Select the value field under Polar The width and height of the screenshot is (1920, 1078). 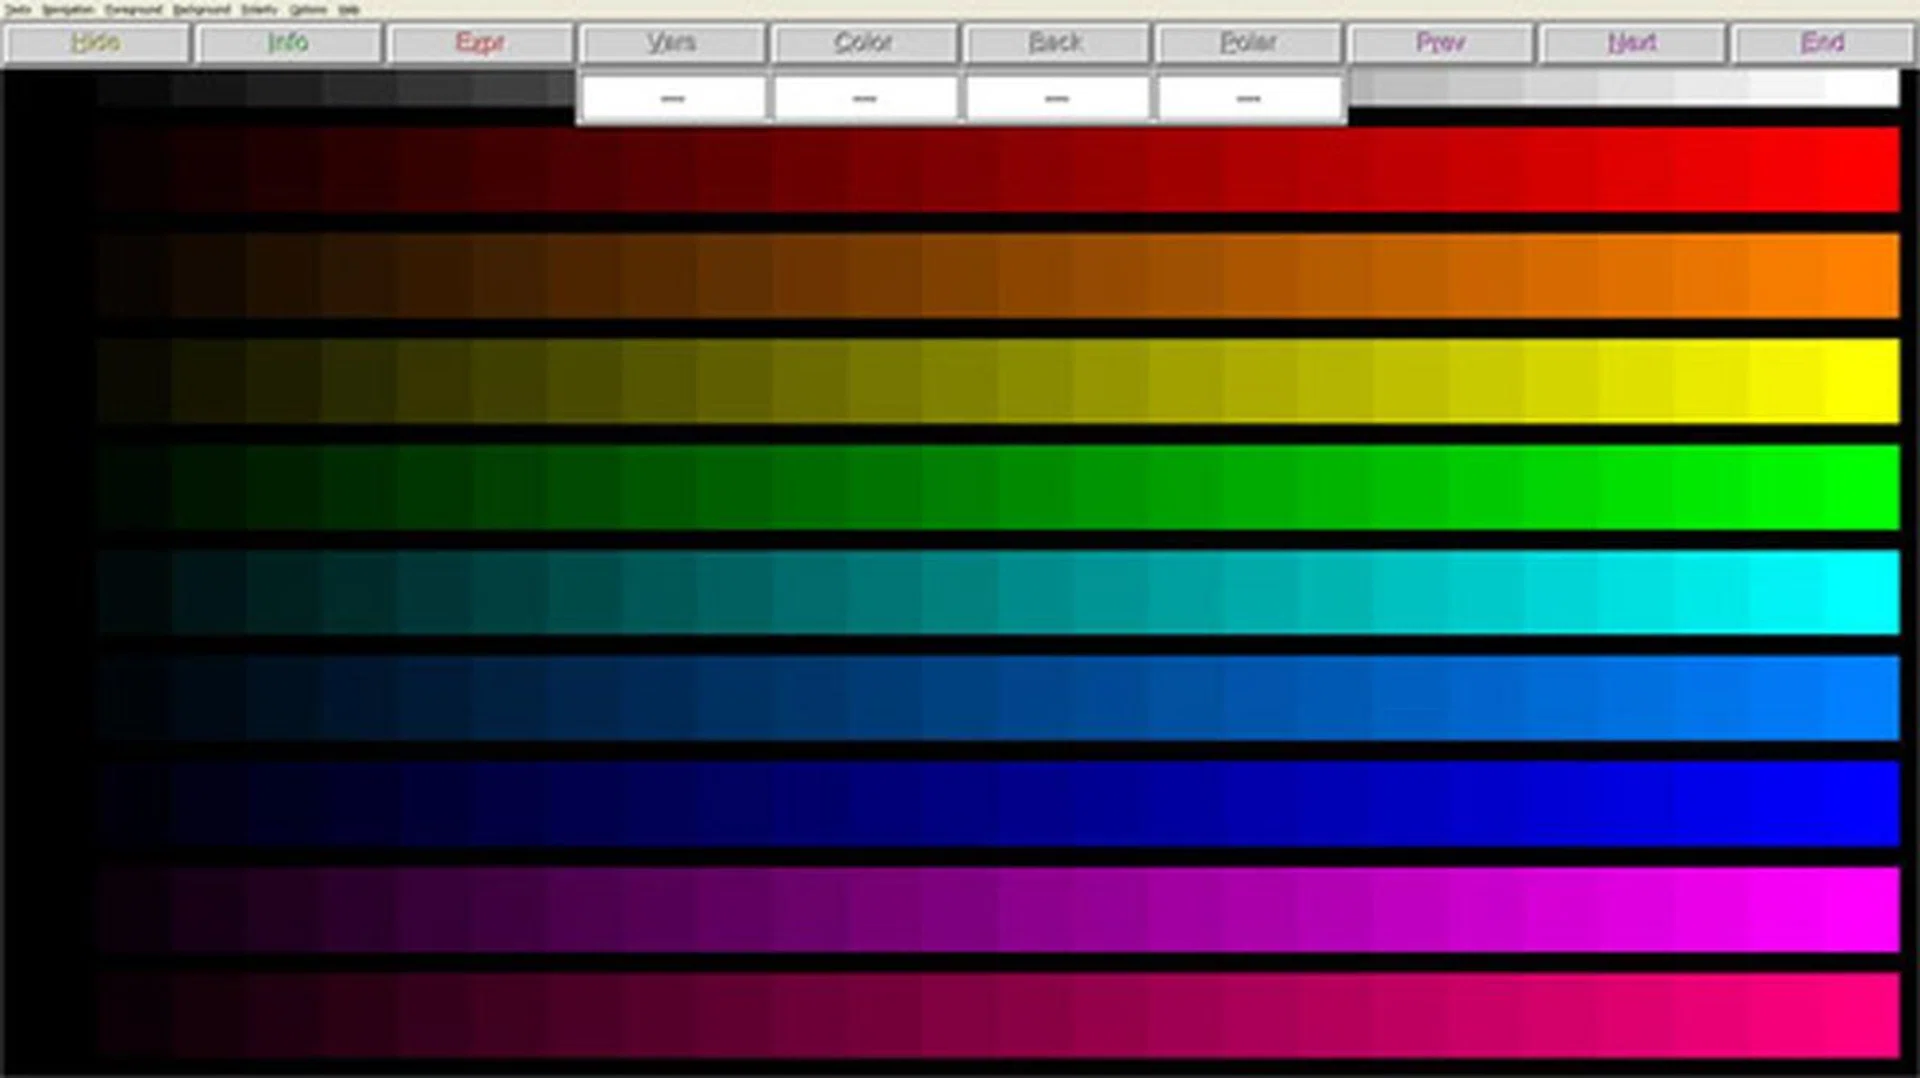click(1248, 98)
